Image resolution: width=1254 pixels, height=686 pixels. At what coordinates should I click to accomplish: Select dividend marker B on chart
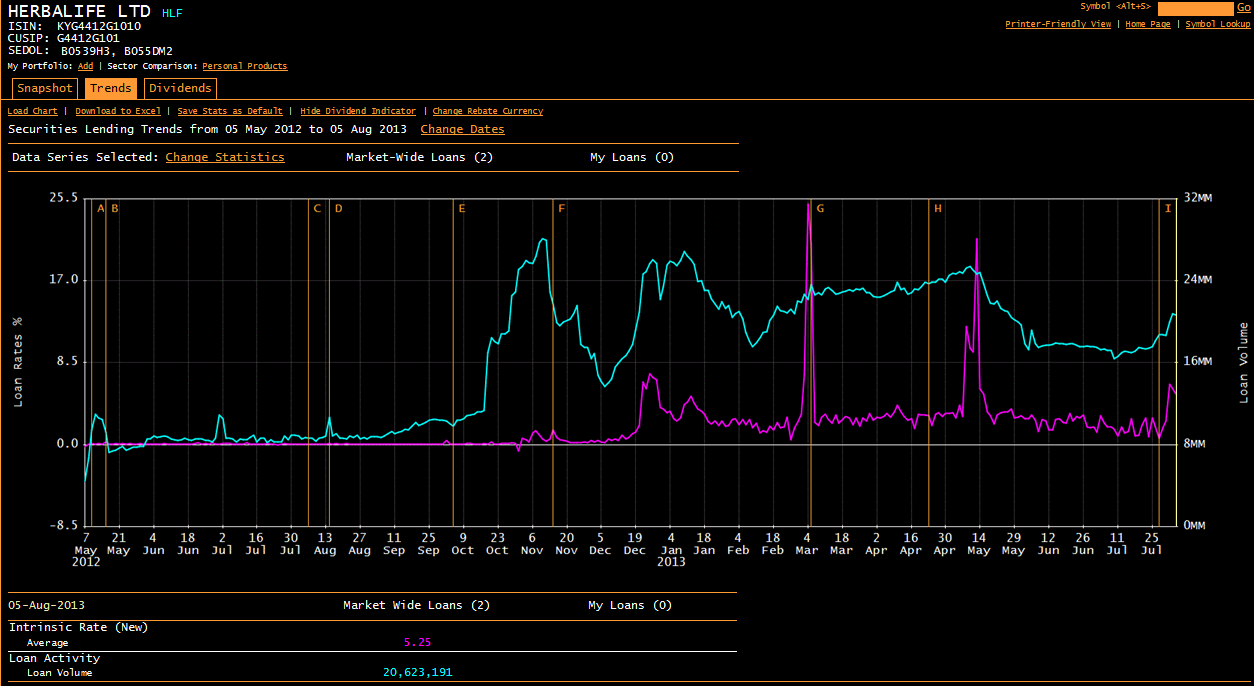point(115,208)
